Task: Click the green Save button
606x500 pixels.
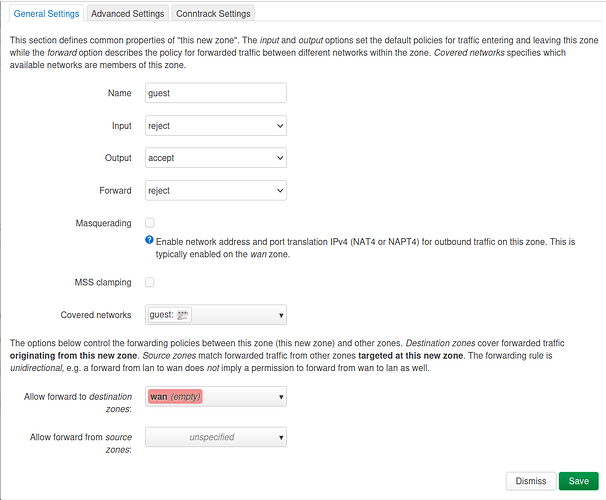Action: point(579,481)
